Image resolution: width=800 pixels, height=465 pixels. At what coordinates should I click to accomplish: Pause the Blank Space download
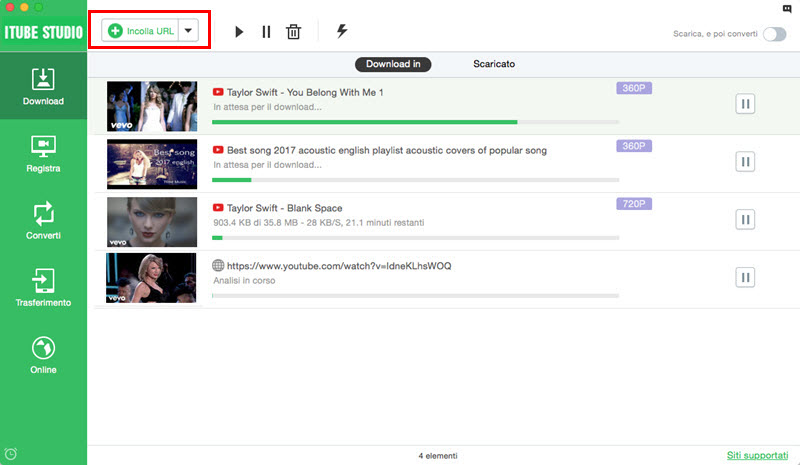pyautogui.click(x=745, y=219)
